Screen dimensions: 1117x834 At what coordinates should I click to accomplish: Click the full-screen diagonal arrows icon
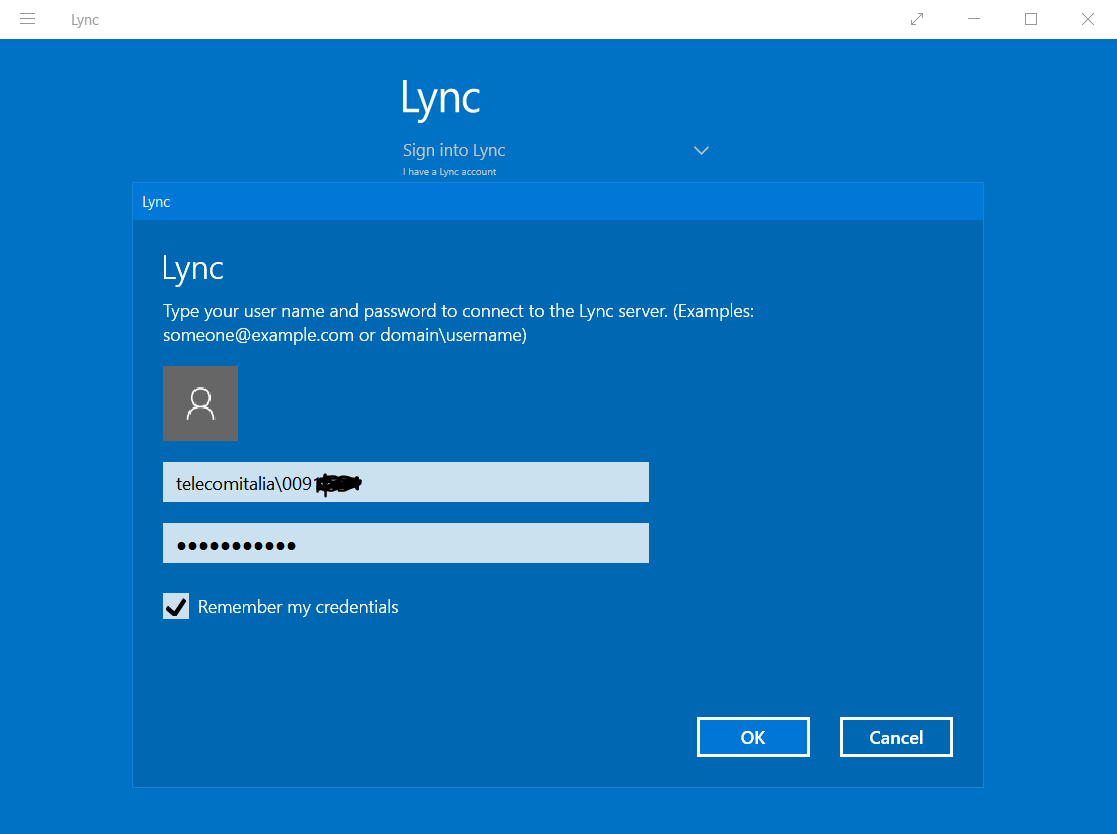tap(916, 19)
